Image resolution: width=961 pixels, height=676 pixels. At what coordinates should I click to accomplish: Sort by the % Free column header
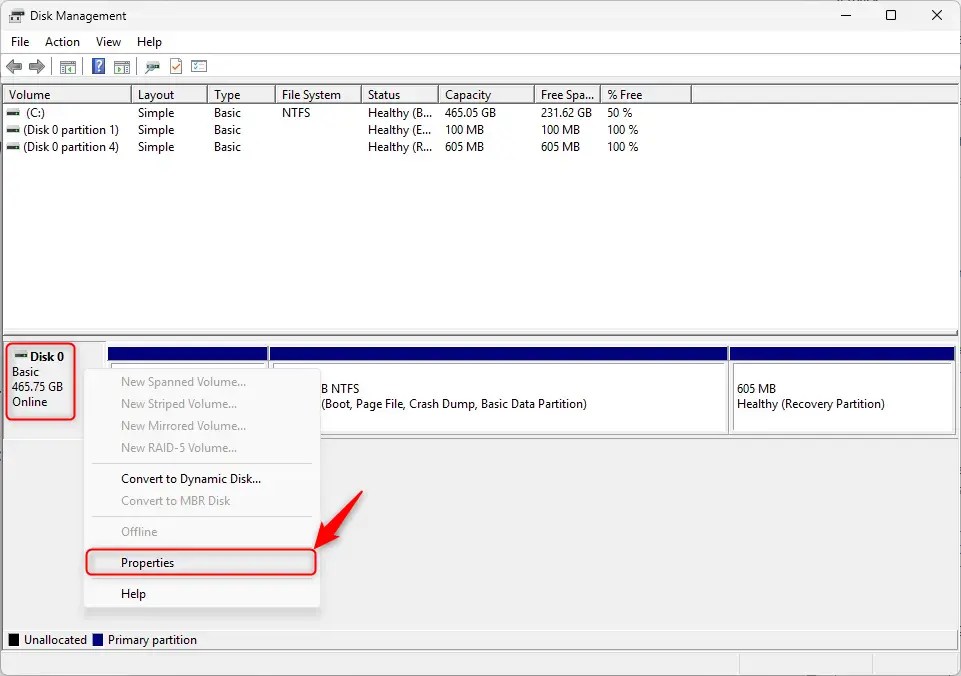pyautogui.click(x=646, y=95)
